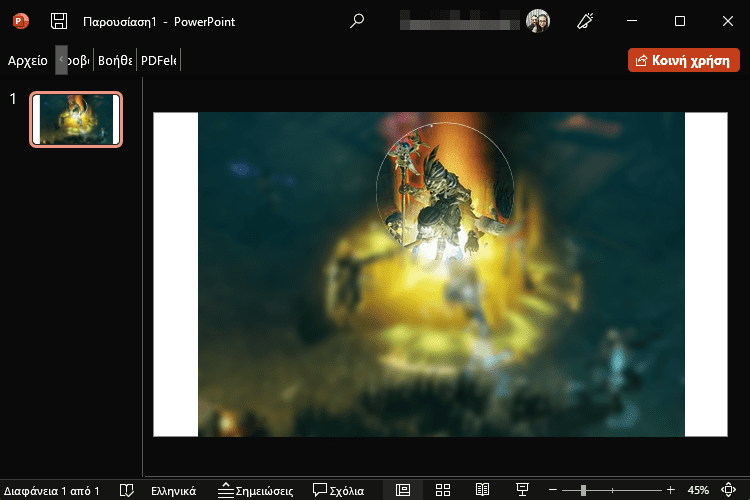Minimize the PowerPoint window
This screenshot has width=750, height=500.
coord(632,21)
